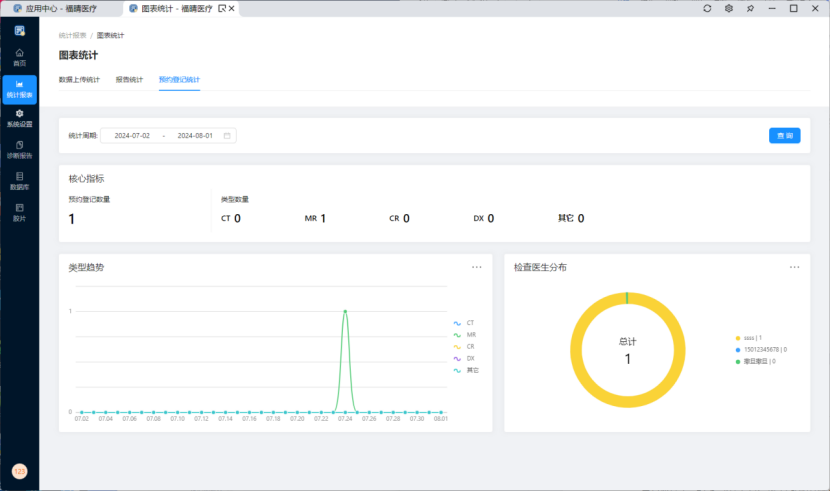Open 首页 home in sidebar
Screen dimensions: 830x491
[19, 56]
